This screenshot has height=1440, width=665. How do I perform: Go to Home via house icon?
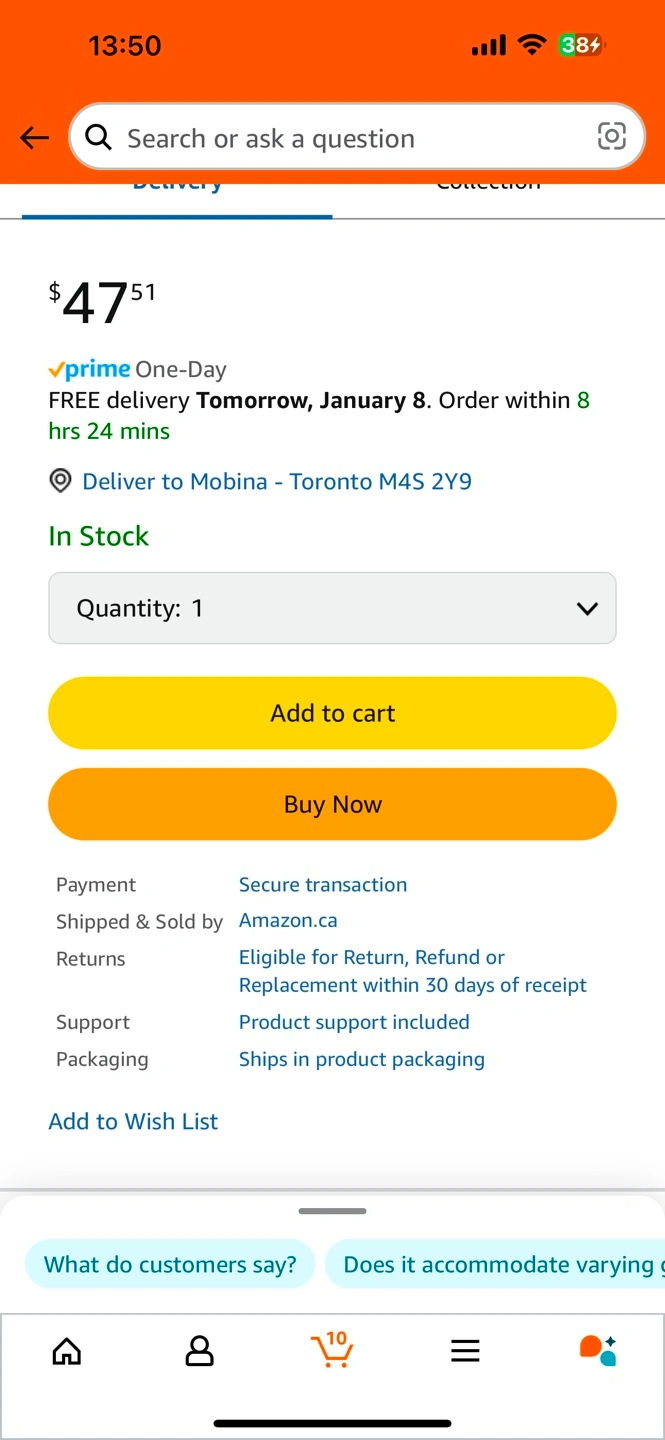tap(67, 1352)
